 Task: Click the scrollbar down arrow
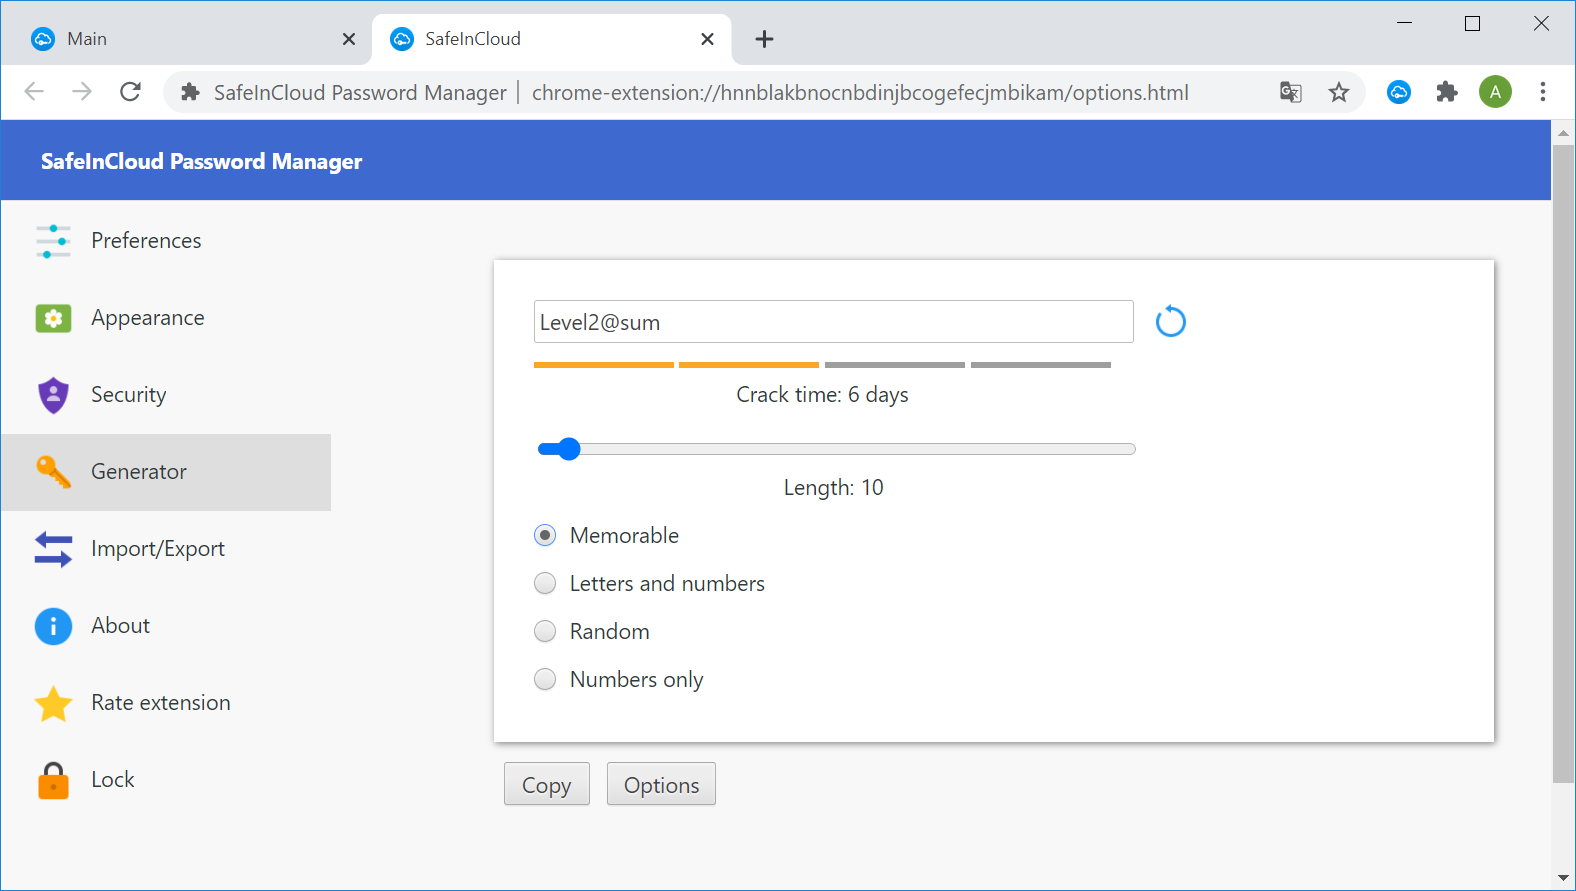pyautogui.click(x=1563, y=878)
